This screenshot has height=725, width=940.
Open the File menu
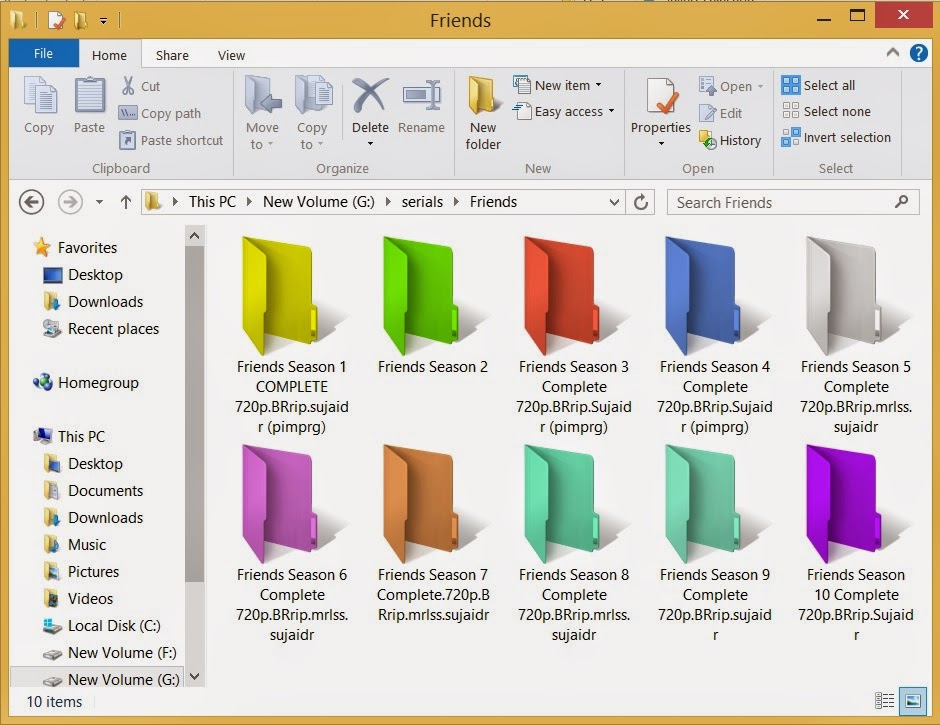(43, 53)
